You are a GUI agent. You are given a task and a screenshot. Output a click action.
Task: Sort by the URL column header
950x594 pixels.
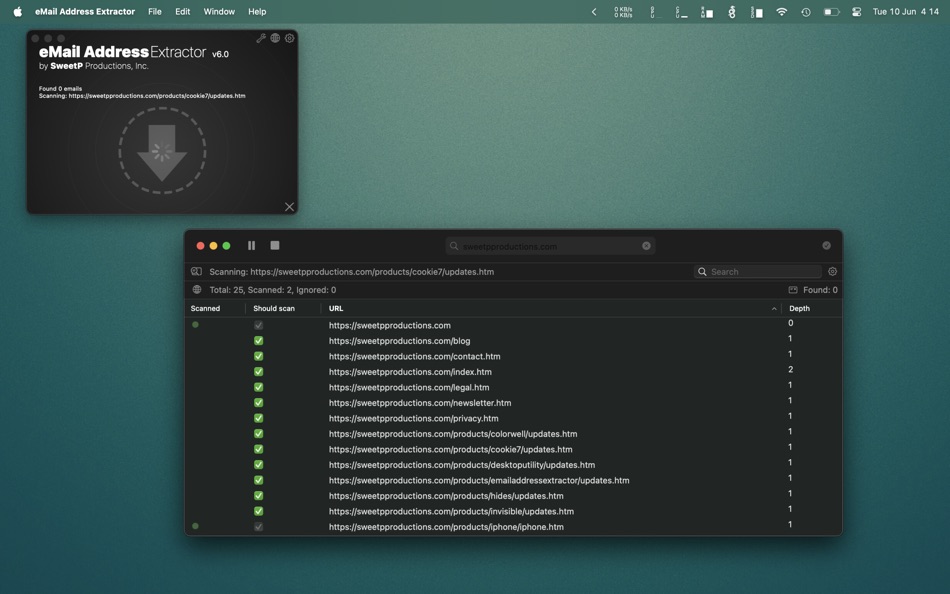(x=336, y=309)
